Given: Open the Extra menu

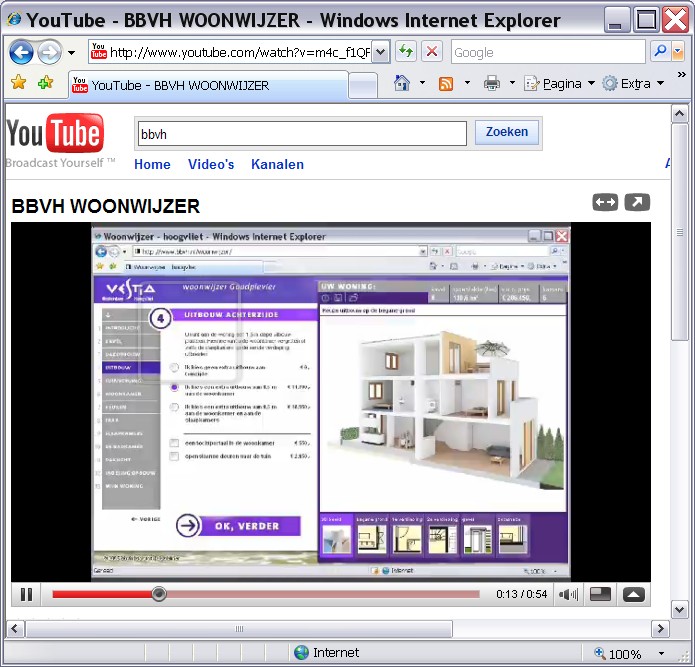Looking at the screenshot, I should click(633, 83).
